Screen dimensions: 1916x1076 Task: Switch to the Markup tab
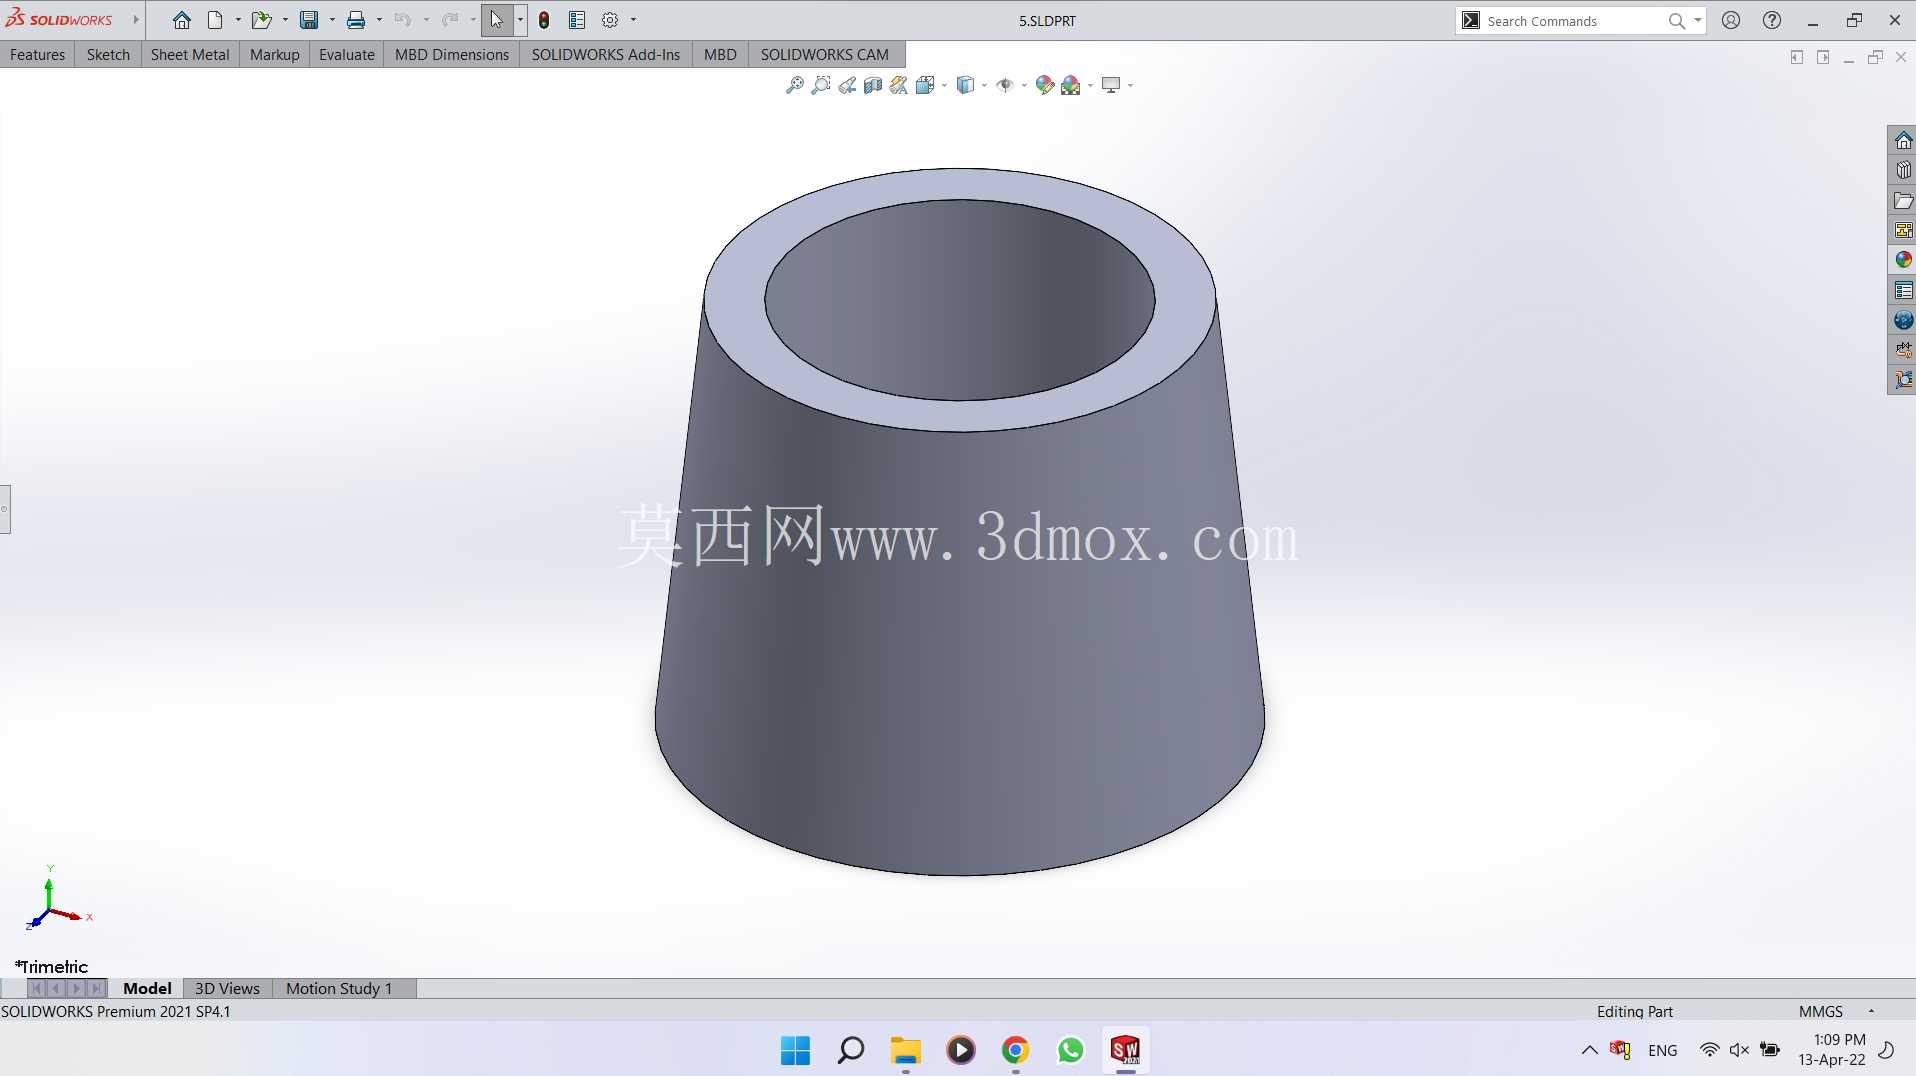(x=275, y=55)
